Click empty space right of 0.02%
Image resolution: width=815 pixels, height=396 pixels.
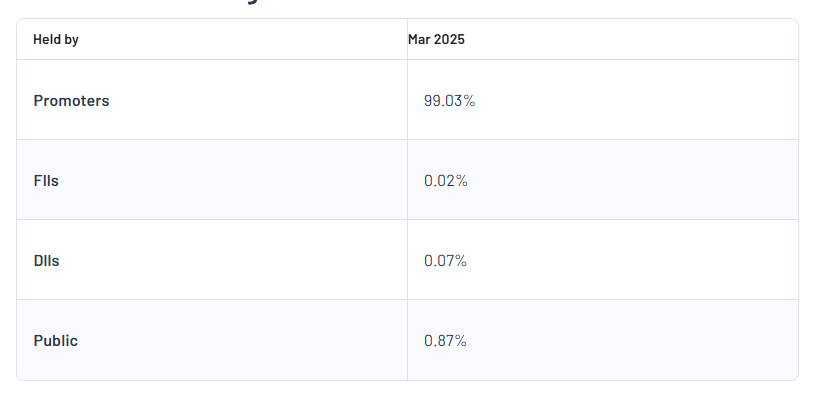(x=634, y=181)
